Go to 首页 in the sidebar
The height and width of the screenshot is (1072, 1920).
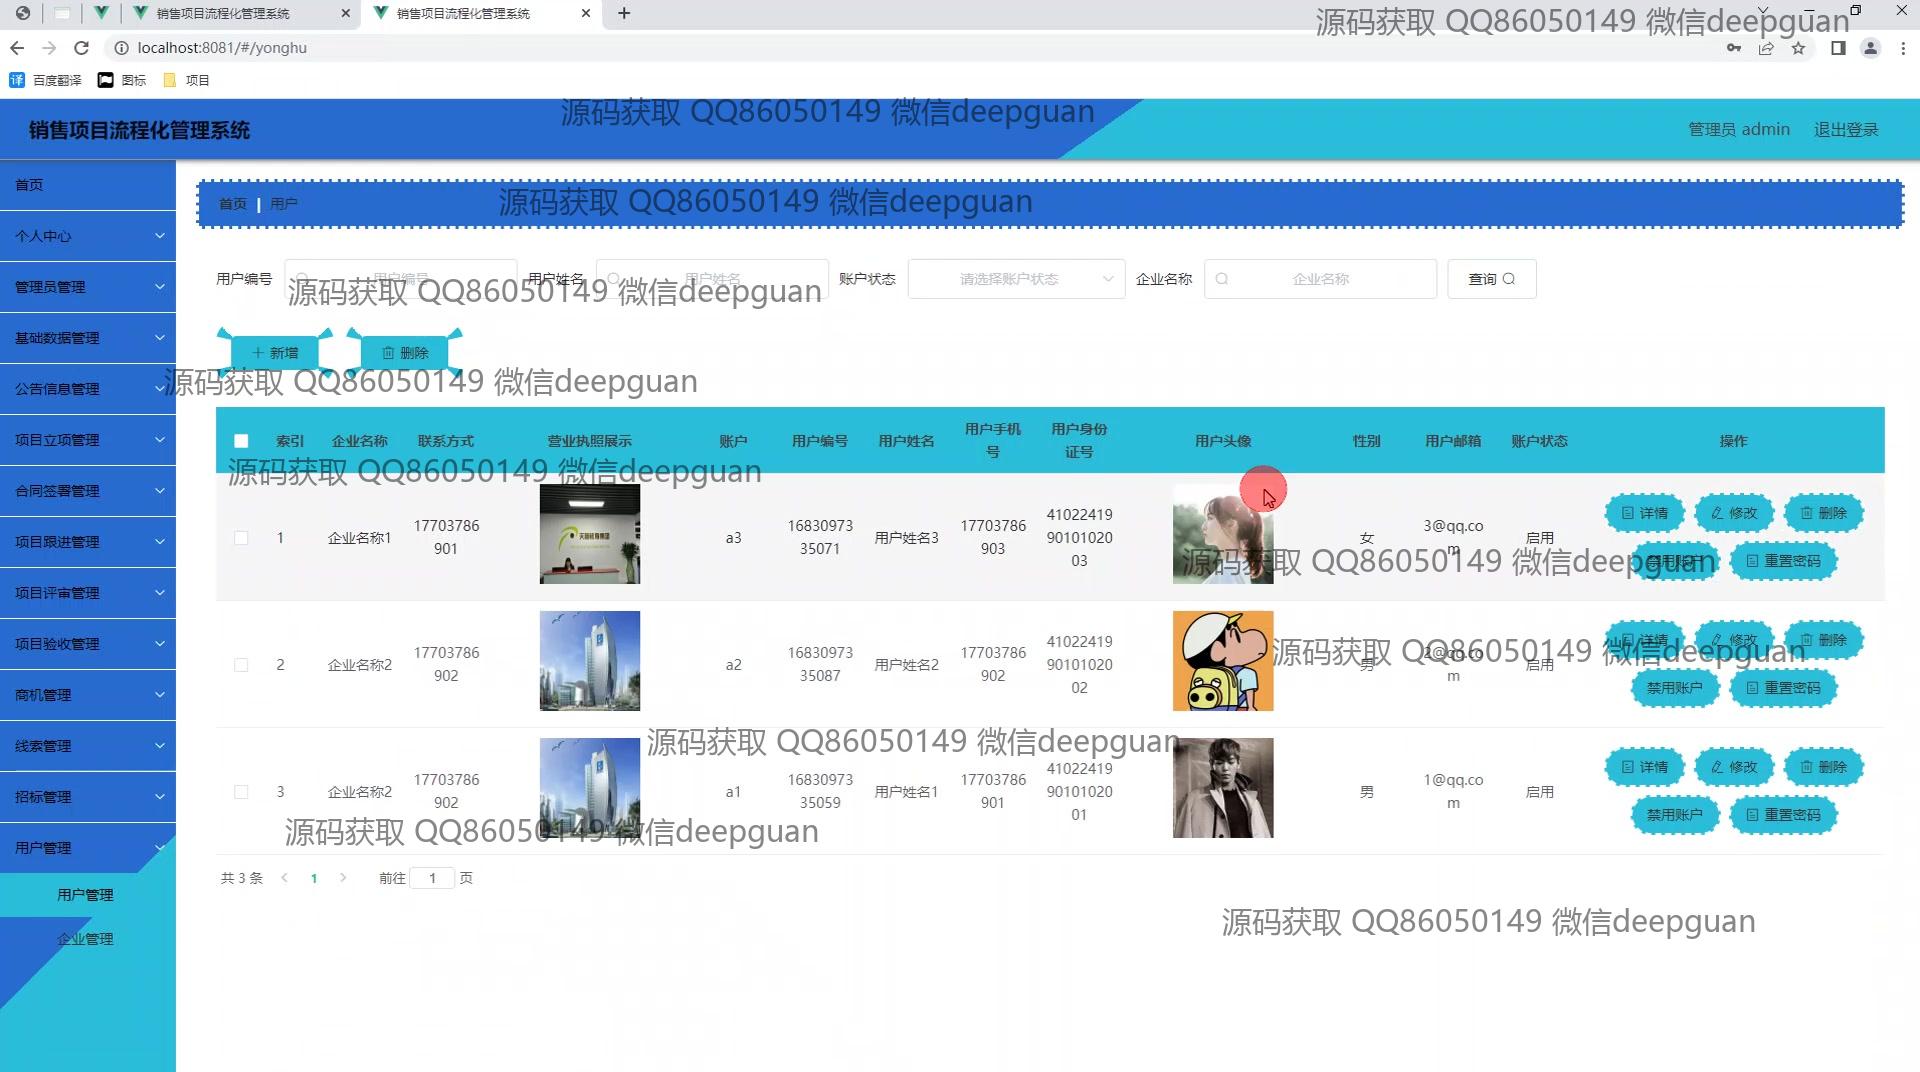(88, 185)
